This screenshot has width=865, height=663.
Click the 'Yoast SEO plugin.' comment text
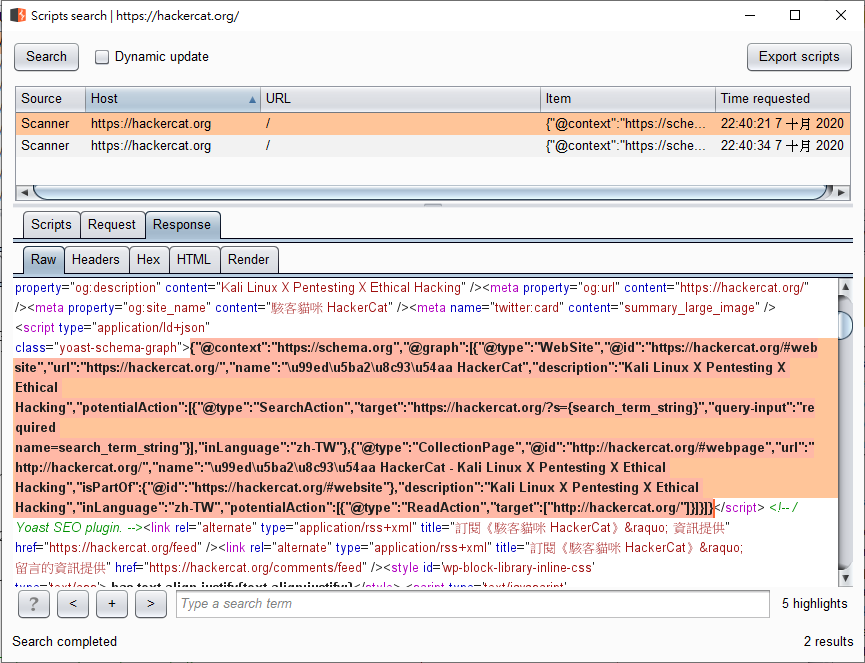click(x=69, y=528)
